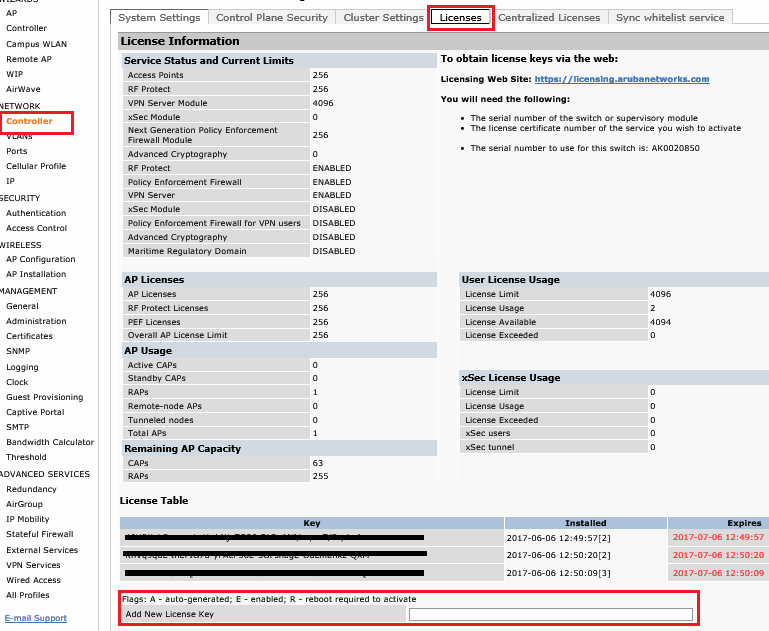This screenshot has width=769, height=631.
Task: Click the VPN Server Module value 4096
Action: 323,103
